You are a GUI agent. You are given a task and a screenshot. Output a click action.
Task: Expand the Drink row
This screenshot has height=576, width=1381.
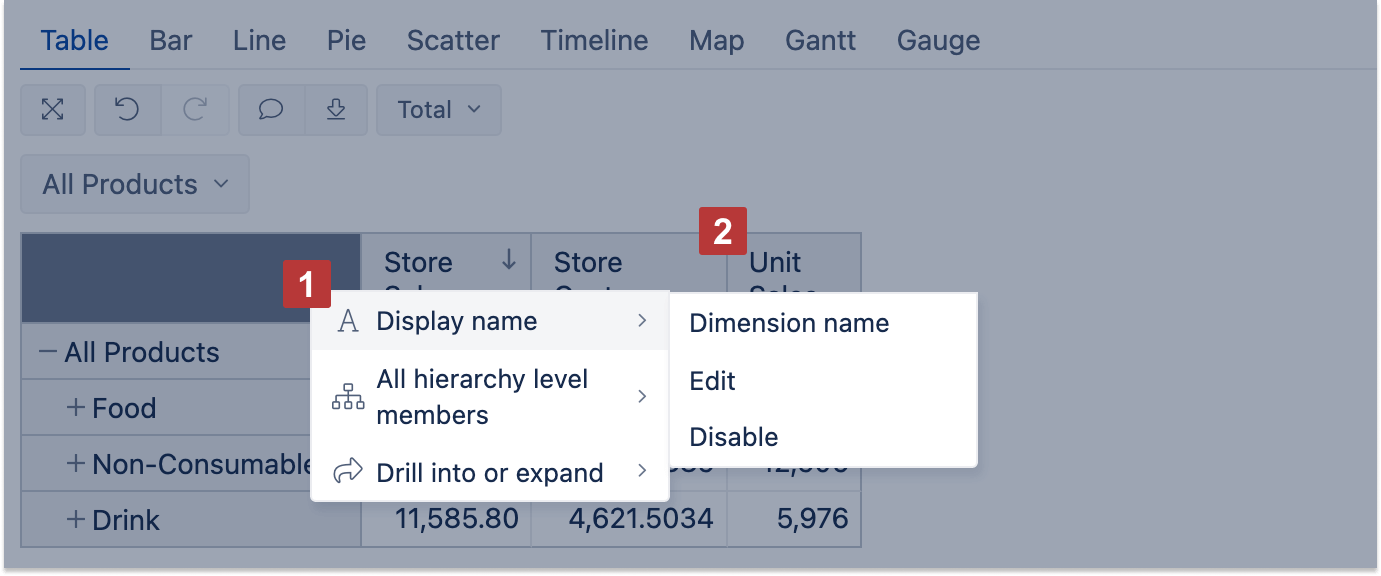click(75, 520)
